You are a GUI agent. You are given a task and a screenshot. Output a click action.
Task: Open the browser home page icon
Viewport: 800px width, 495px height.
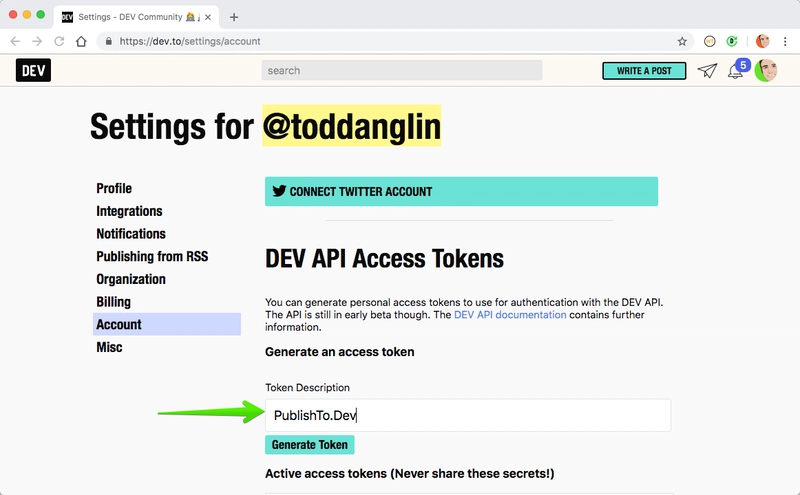click(x=81, y=41)
